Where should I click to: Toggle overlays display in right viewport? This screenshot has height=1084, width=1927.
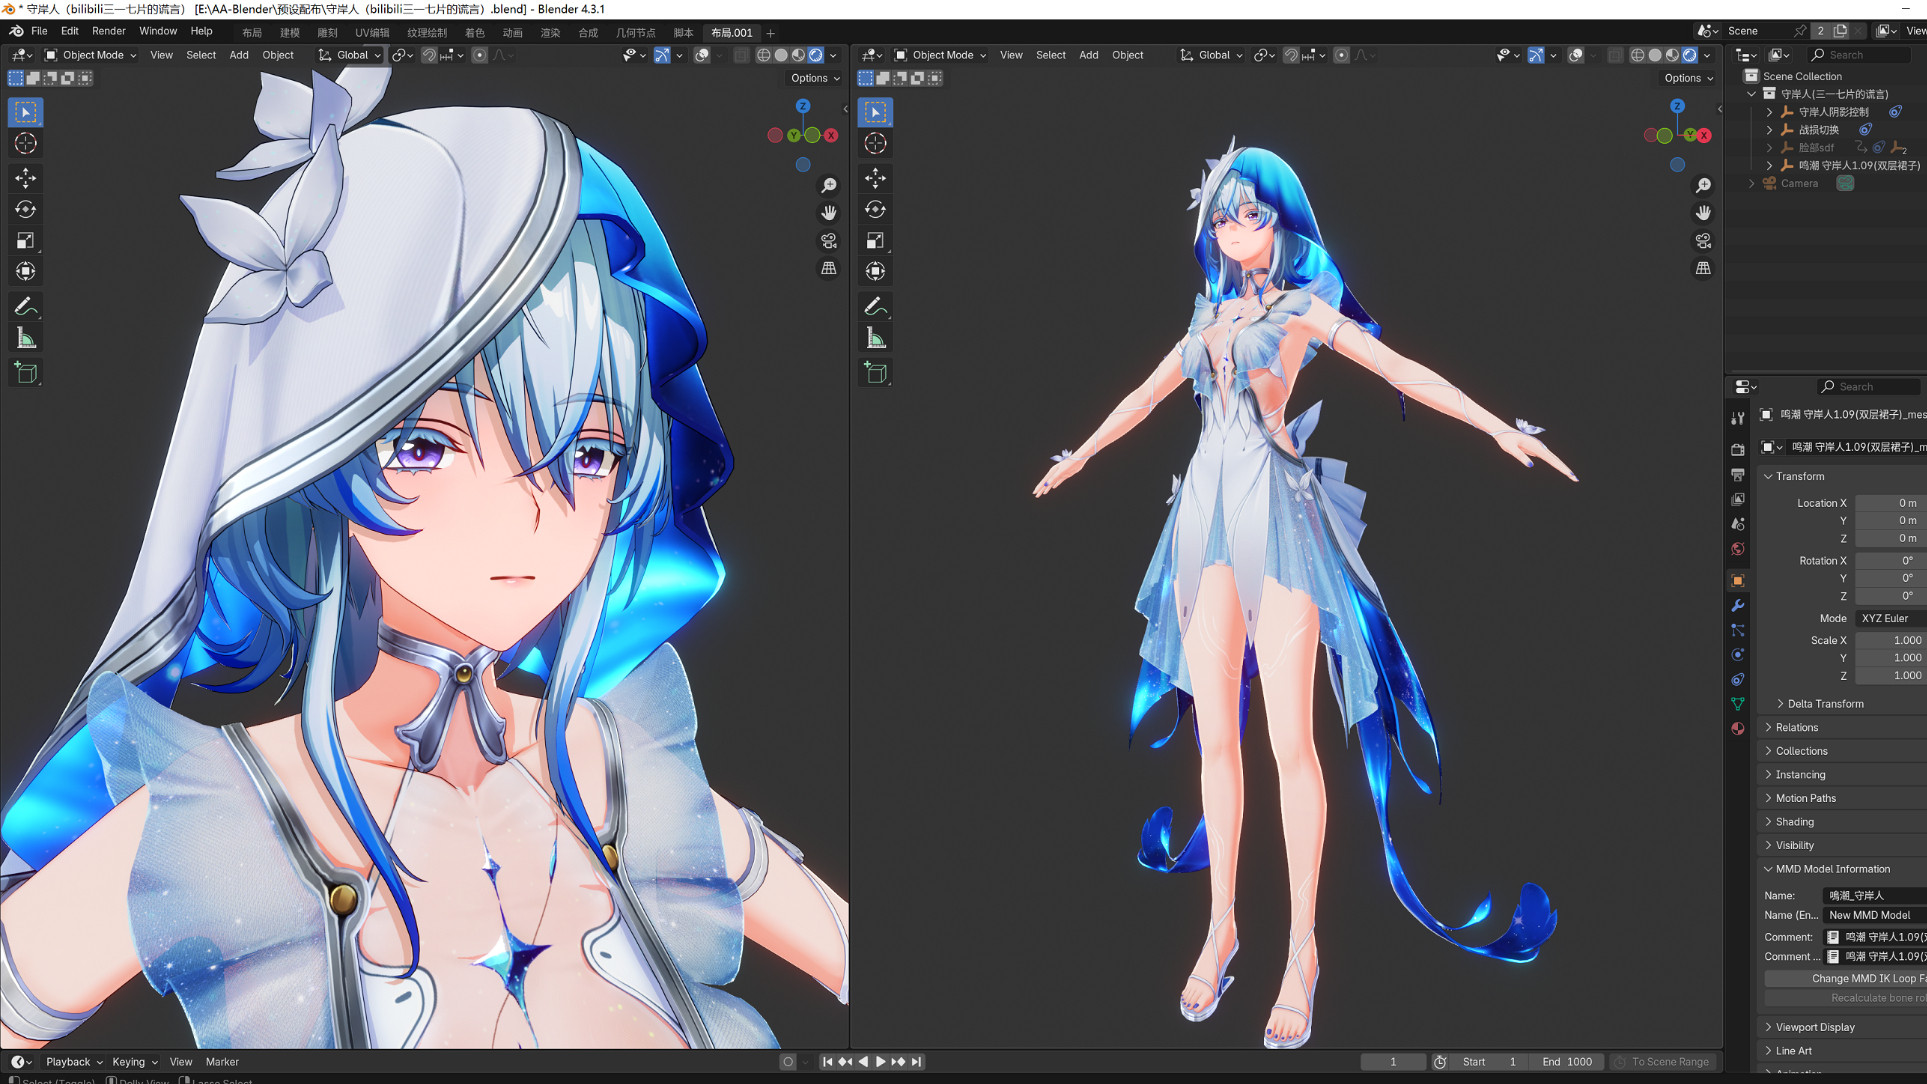(x=1575, y=55)
